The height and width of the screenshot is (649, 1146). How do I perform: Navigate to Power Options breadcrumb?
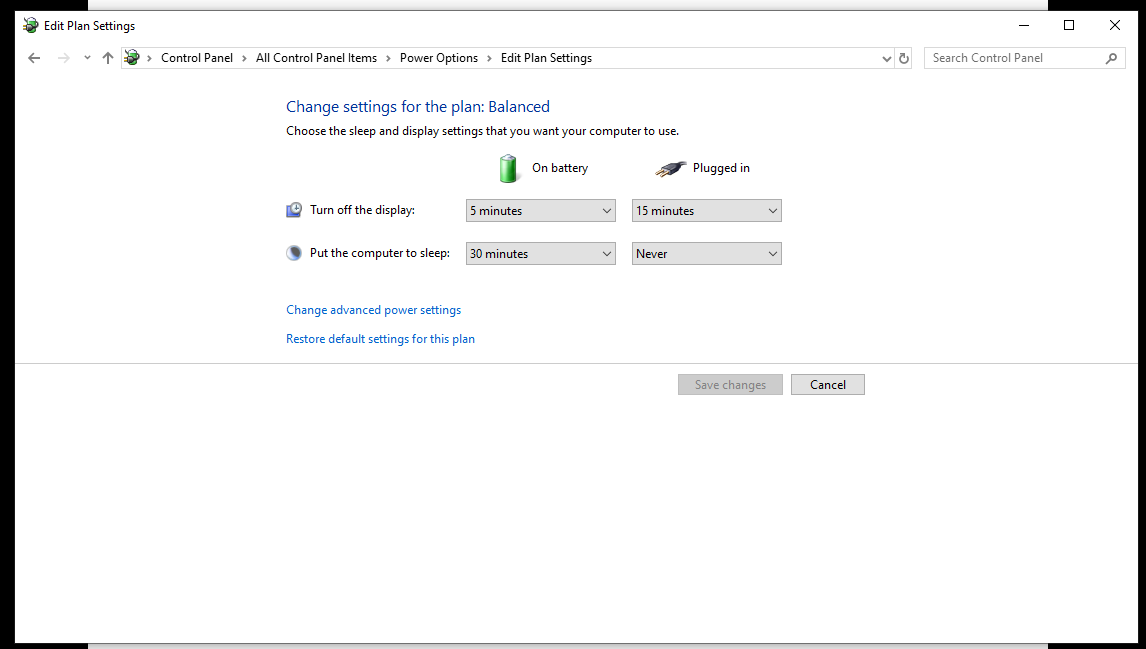point(439,58)
